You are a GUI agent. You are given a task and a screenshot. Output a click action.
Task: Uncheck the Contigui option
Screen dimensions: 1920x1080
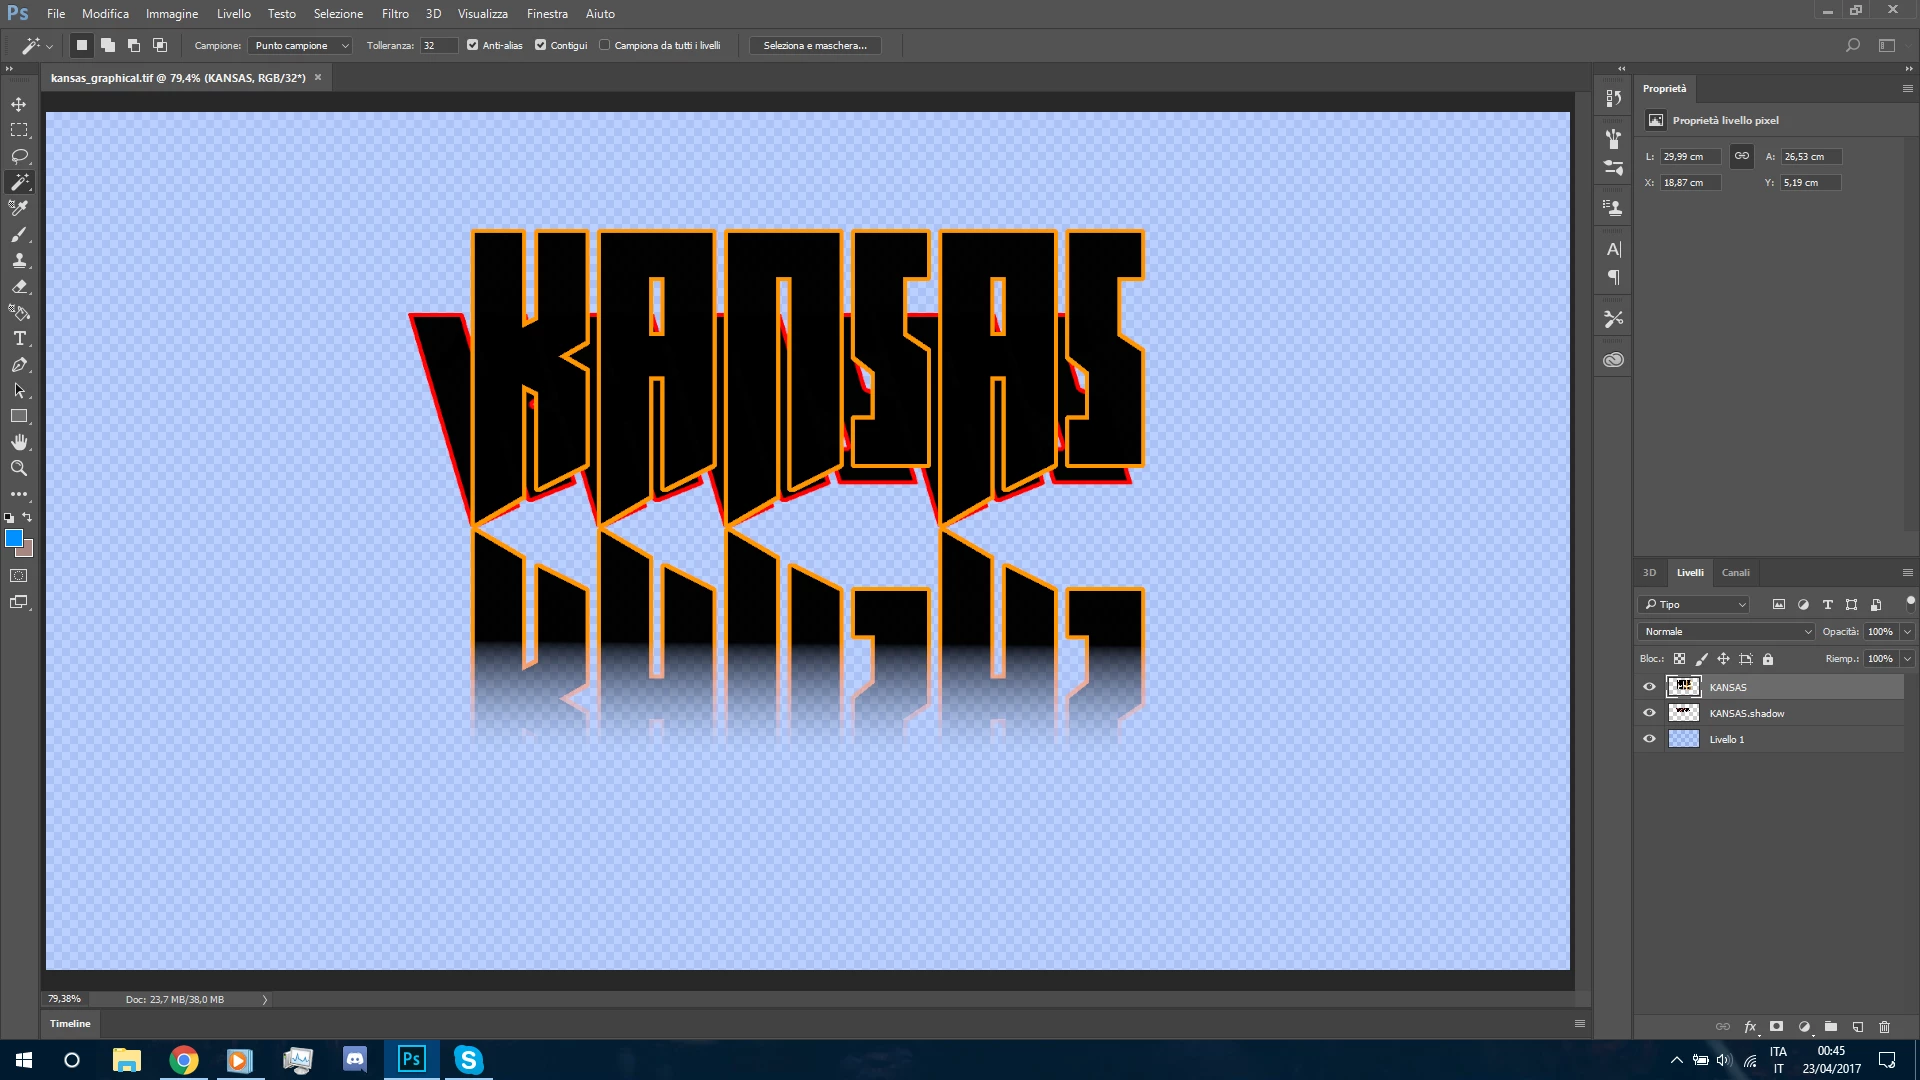tap(541, 45)
